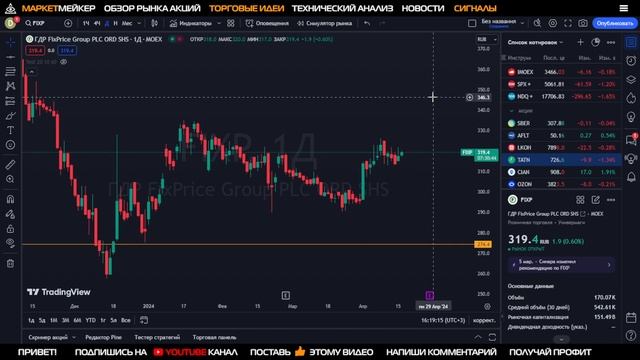
Task: Select the Text annotation tool
Action: (x=10, y=130)
